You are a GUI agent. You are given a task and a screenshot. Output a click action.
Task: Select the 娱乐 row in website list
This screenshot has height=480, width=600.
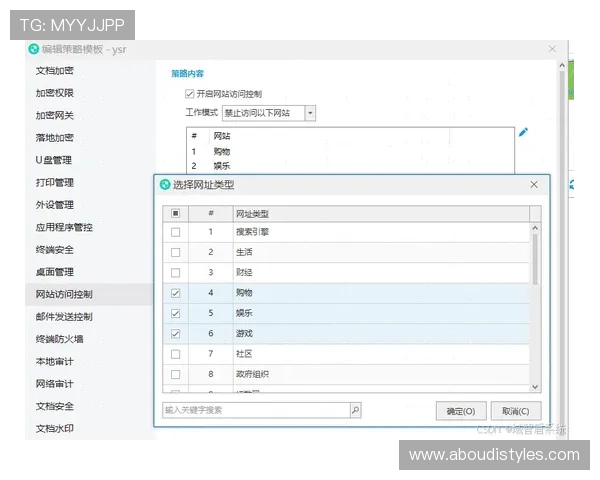(350, 166)
